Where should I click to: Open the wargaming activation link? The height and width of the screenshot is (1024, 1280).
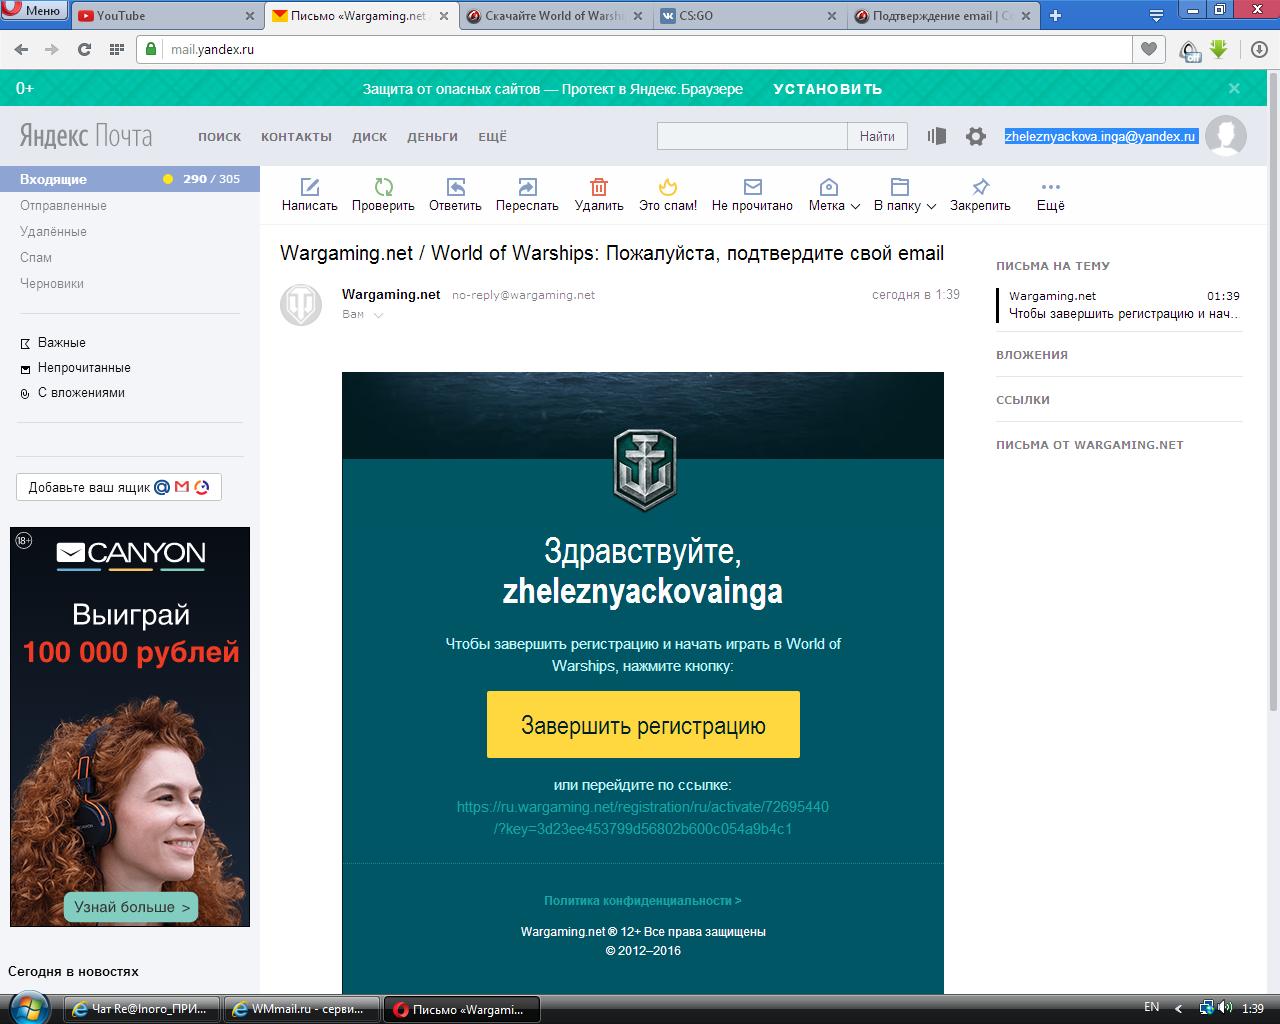click(x=643, y=818)
